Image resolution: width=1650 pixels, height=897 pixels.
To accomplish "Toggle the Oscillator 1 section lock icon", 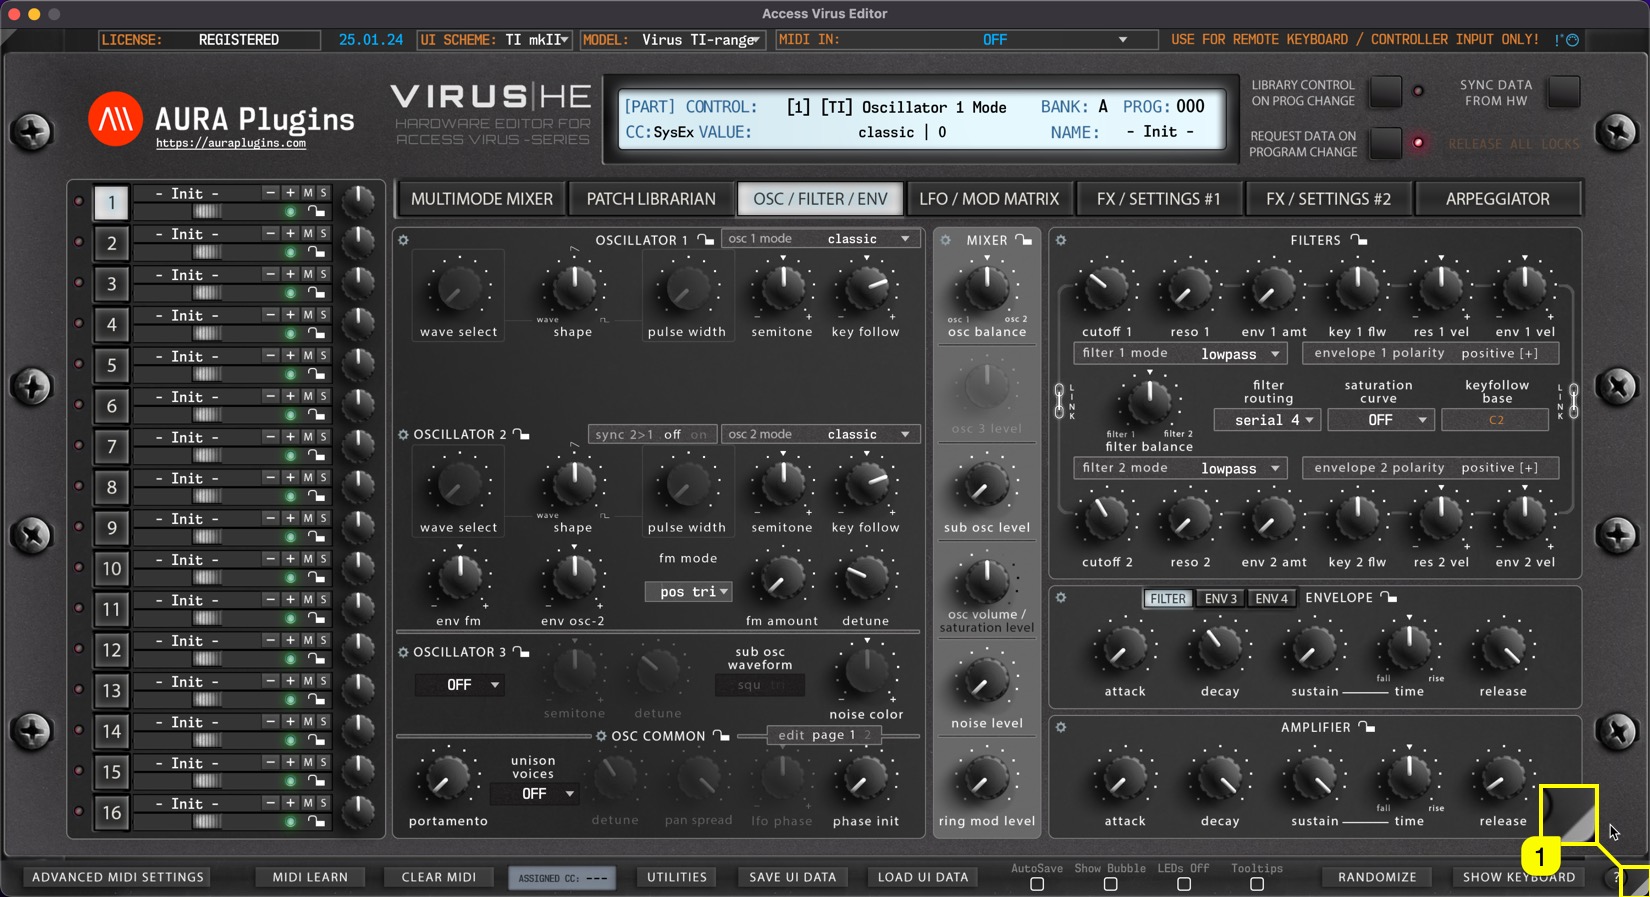I will click(705, 240).
